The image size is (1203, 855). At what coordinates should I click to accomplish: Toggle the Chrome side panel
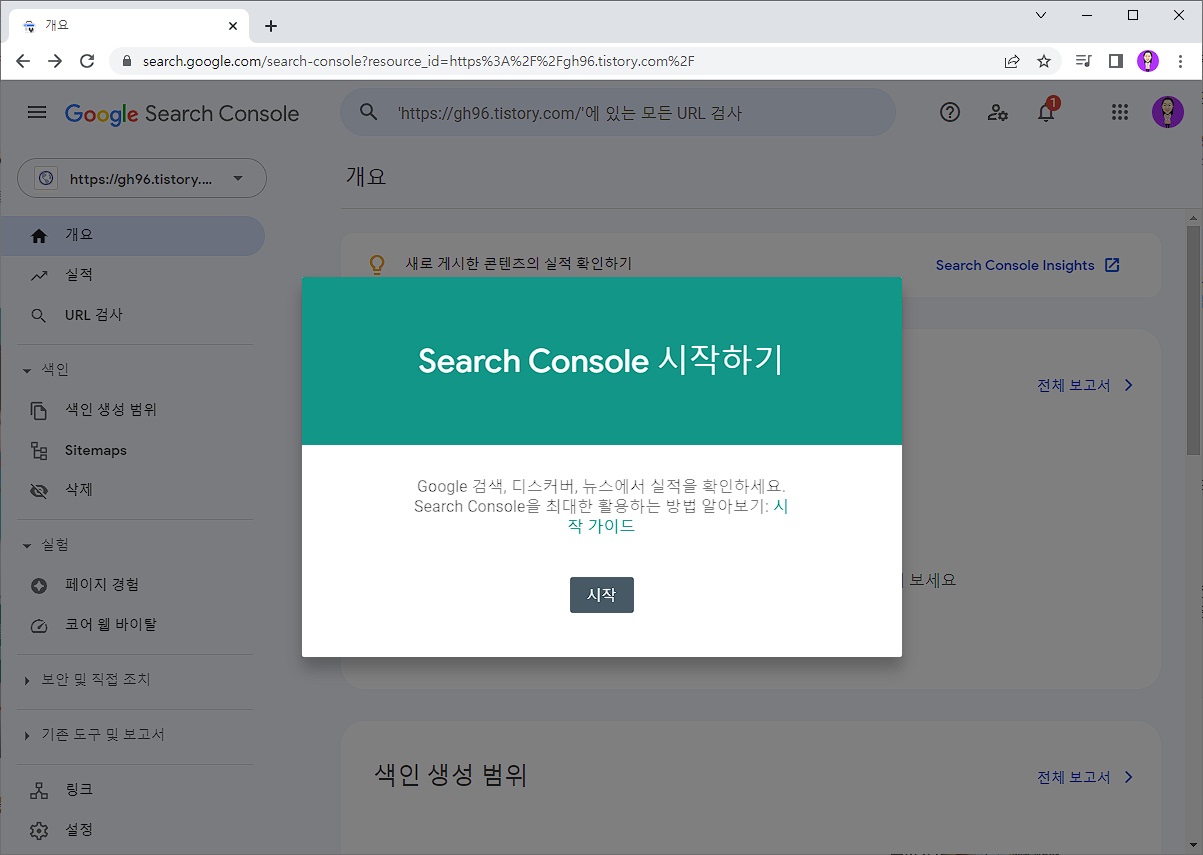tap(1116, 61)
